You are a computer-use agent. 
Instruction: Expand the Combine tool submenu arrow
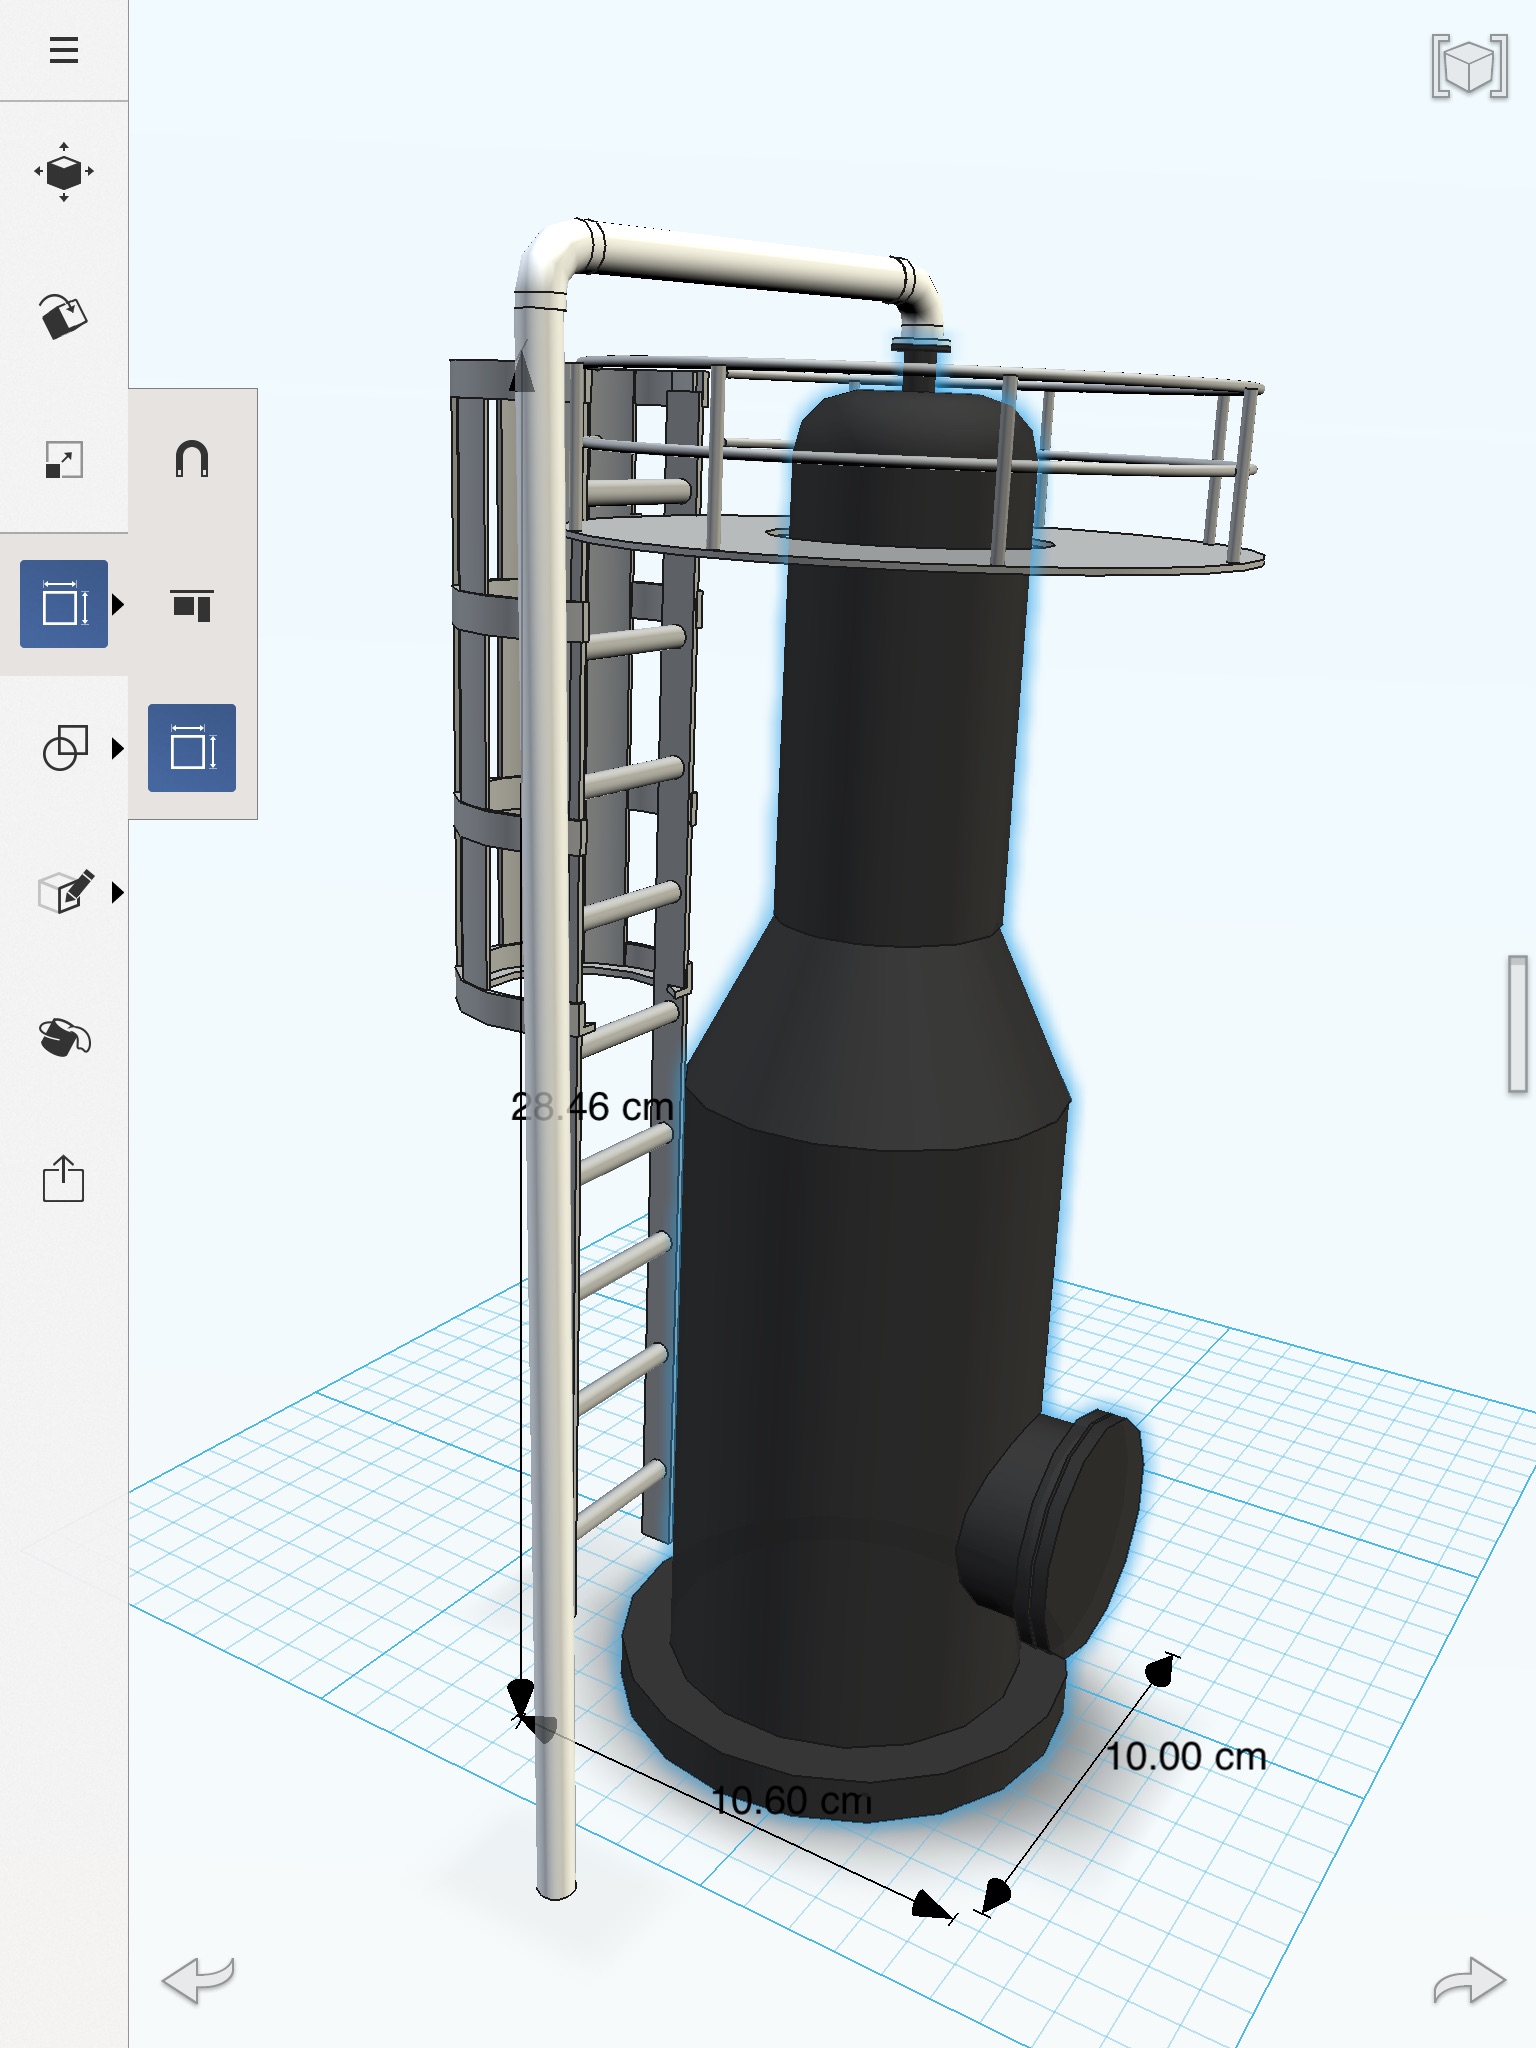coord(118,748)
